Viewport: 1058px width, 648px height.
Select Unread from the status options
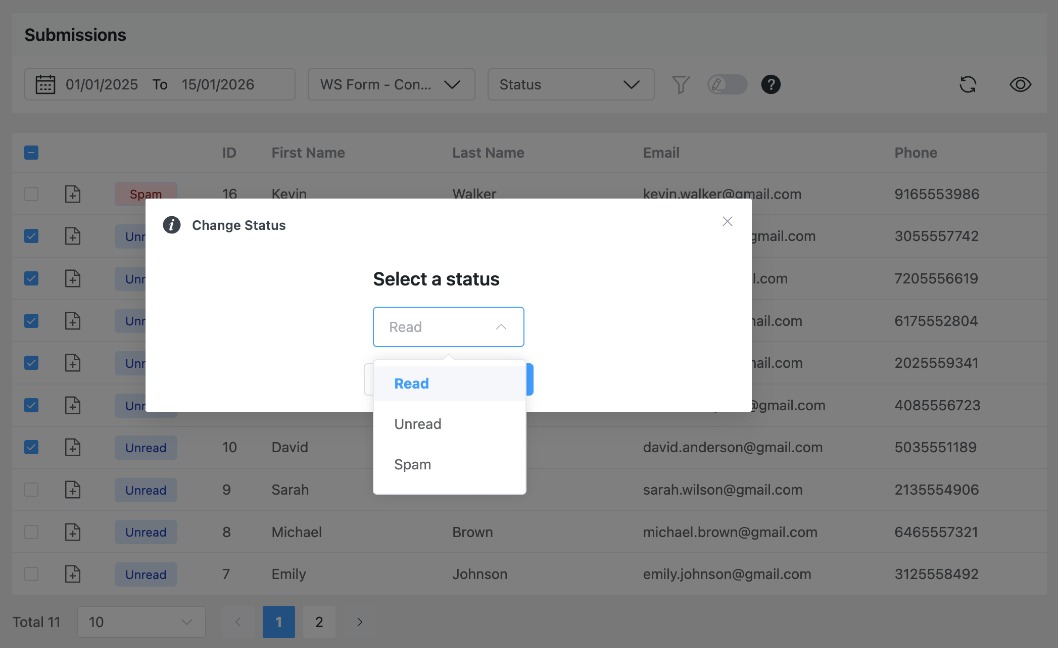coord(417,423)
